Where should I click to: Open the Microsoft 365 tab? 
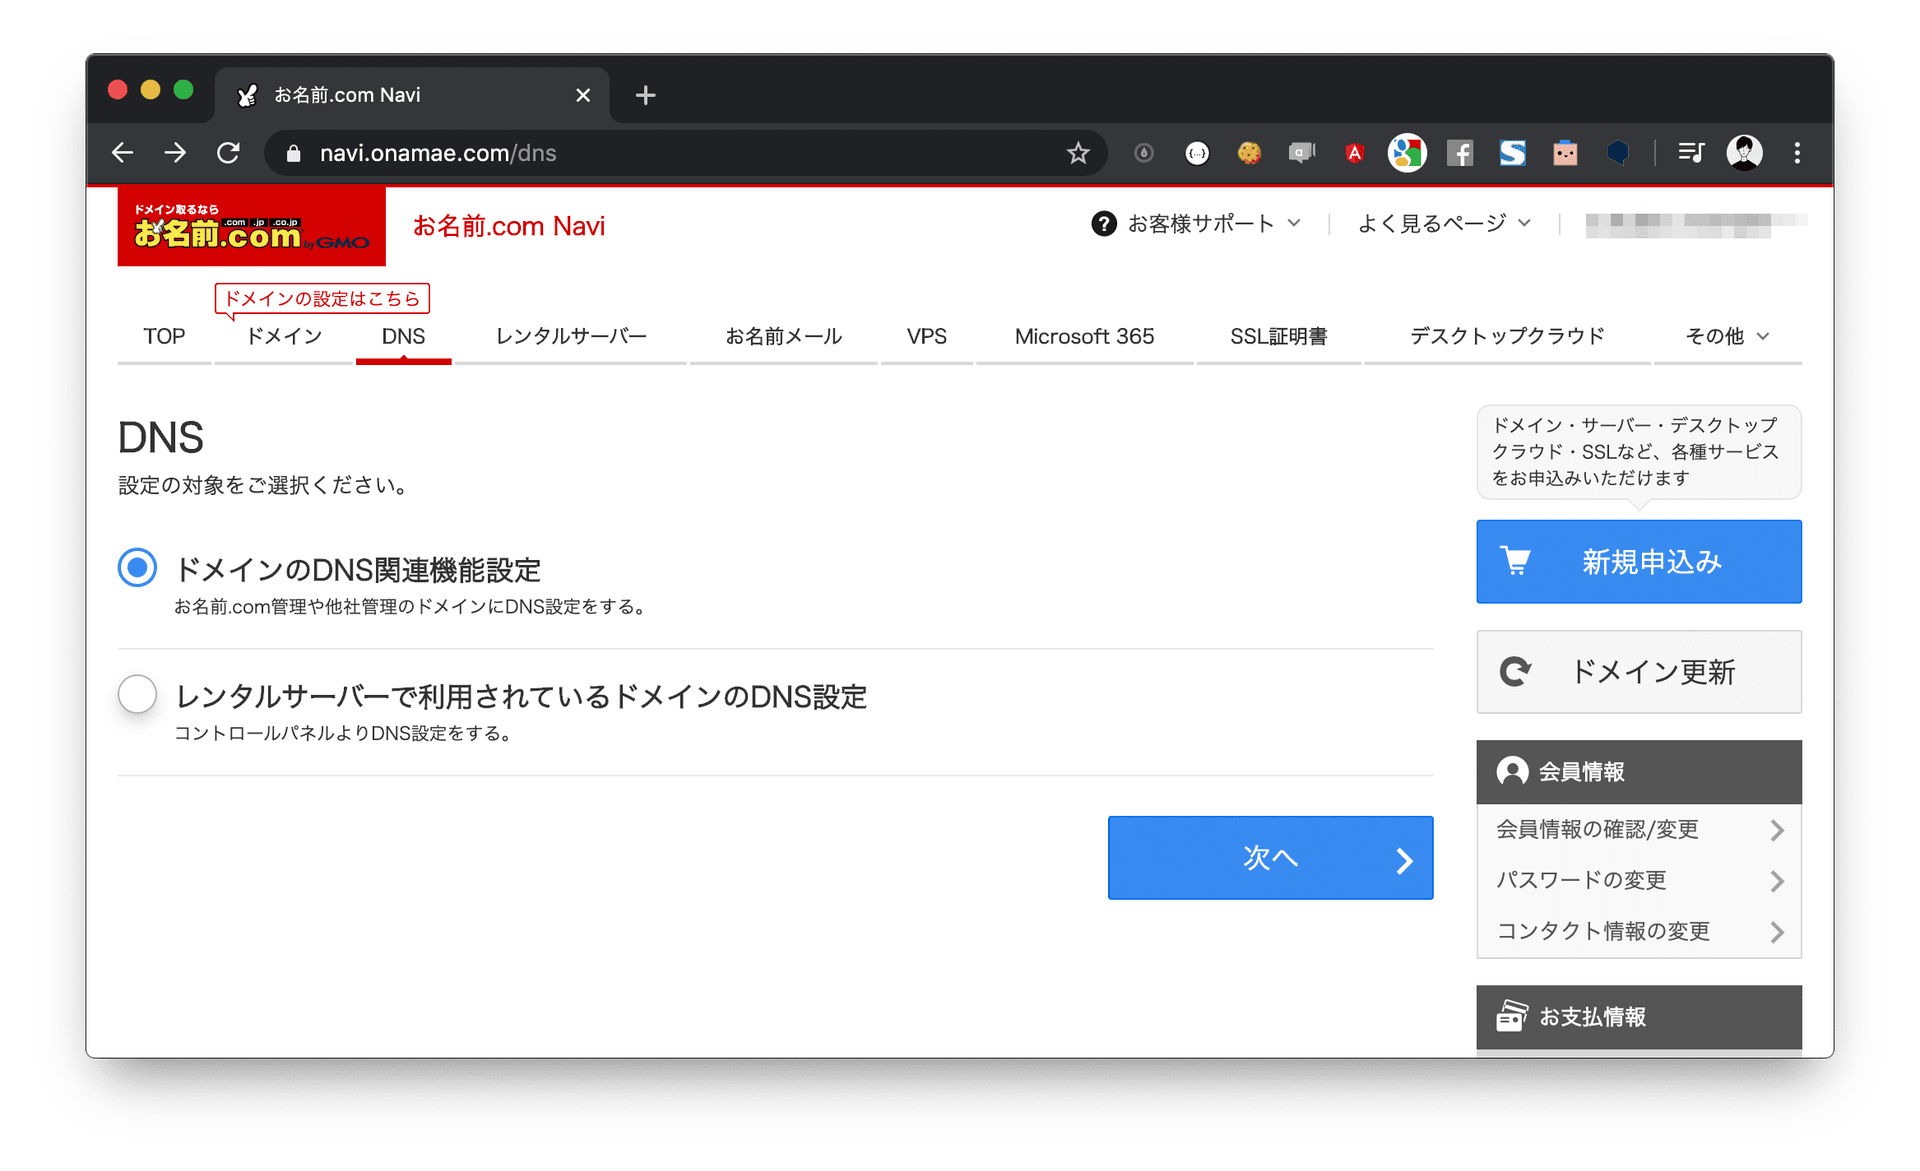1084,337
